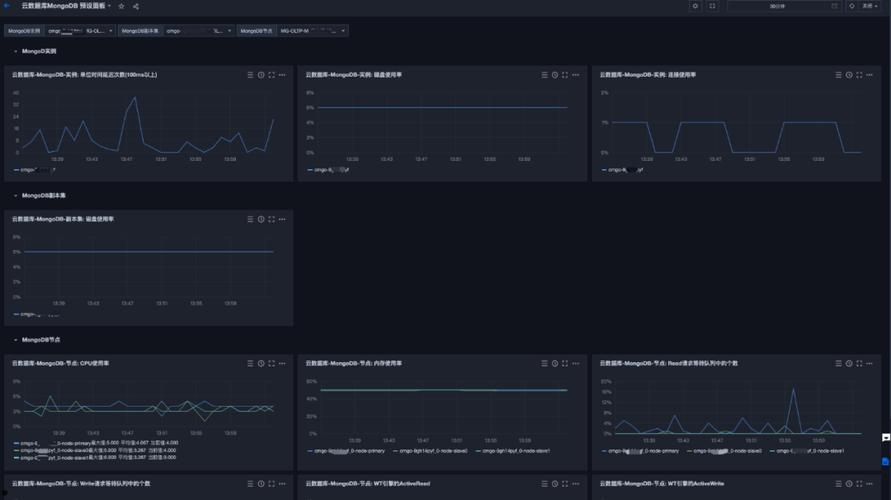Toggle node-primary series in 内存使用率 legend
This screenshot has width=891, height=500.
(x=346, y=451)
